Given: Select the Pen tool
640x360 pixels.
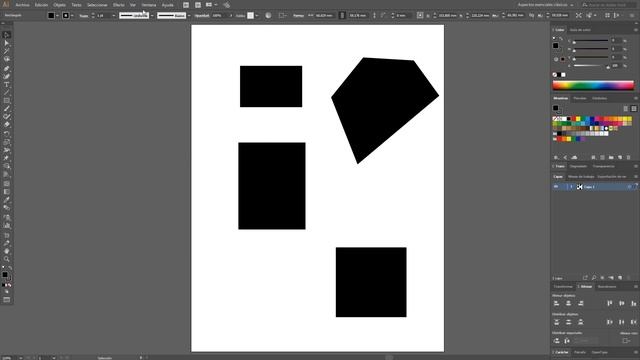Looking at the screenshot, I should [x=7, y=68].
